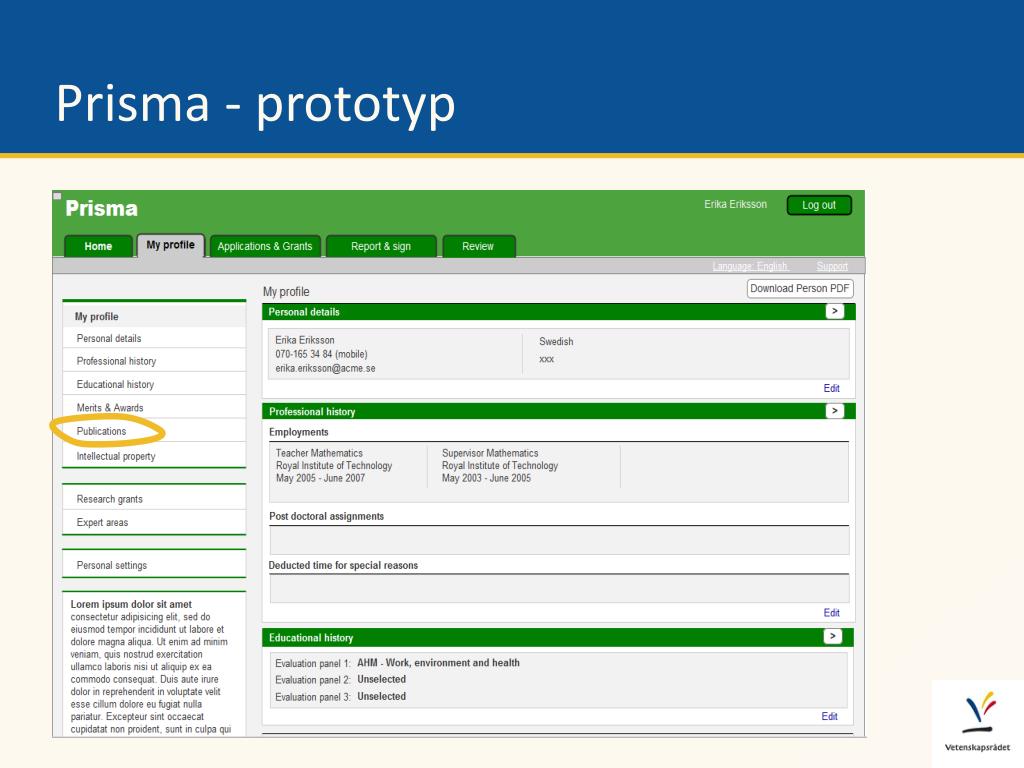Open the Home tab
This screenshot has height=768, width=1024.
pyautogui.click(x=98, y=246)
